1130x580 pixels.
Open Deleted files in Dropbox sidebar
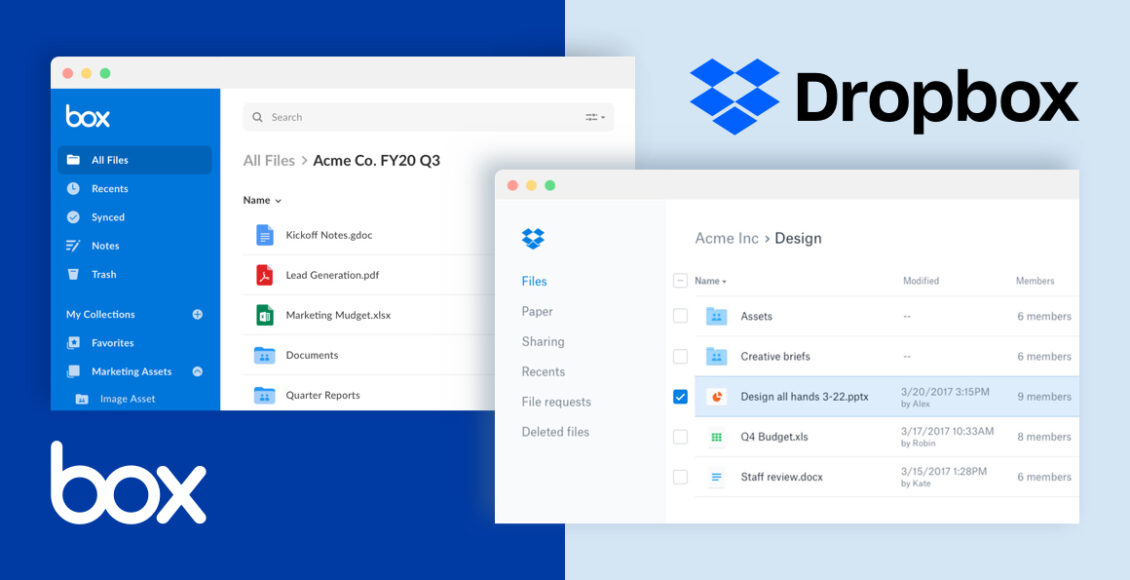556,432
